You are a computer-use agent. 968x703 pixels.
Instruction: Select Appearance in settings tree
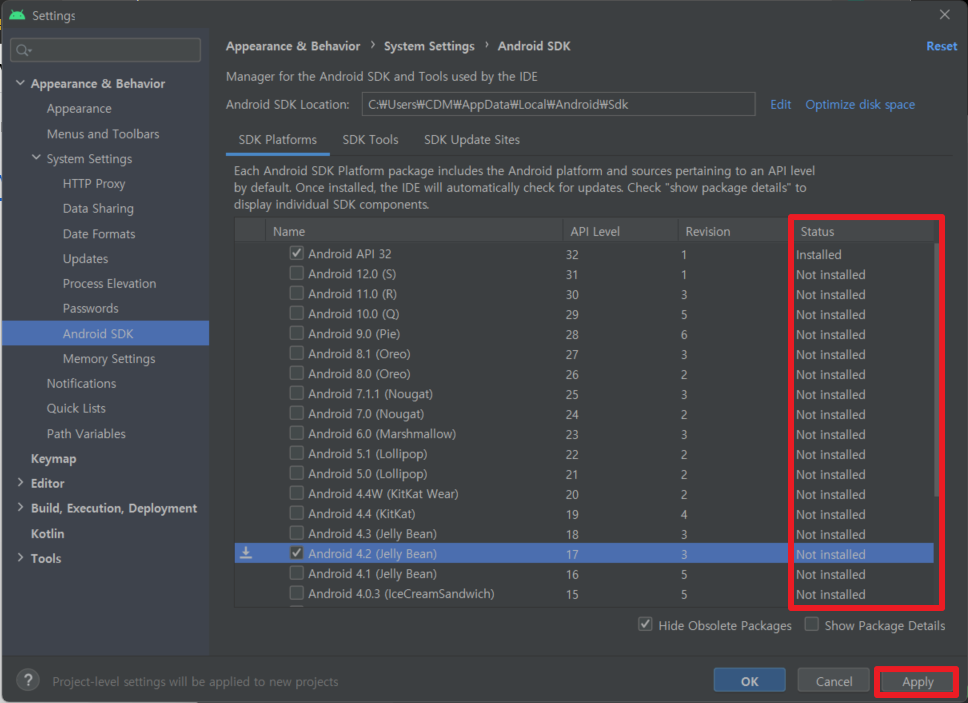click(x=79, y=108)
